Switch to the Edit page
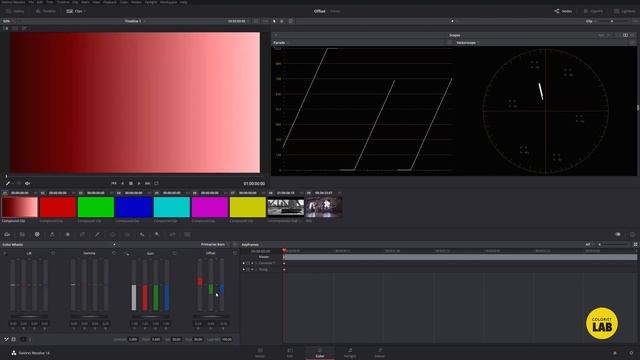The width and height of the screenshot is (640, 360). (x=289, y=353)
